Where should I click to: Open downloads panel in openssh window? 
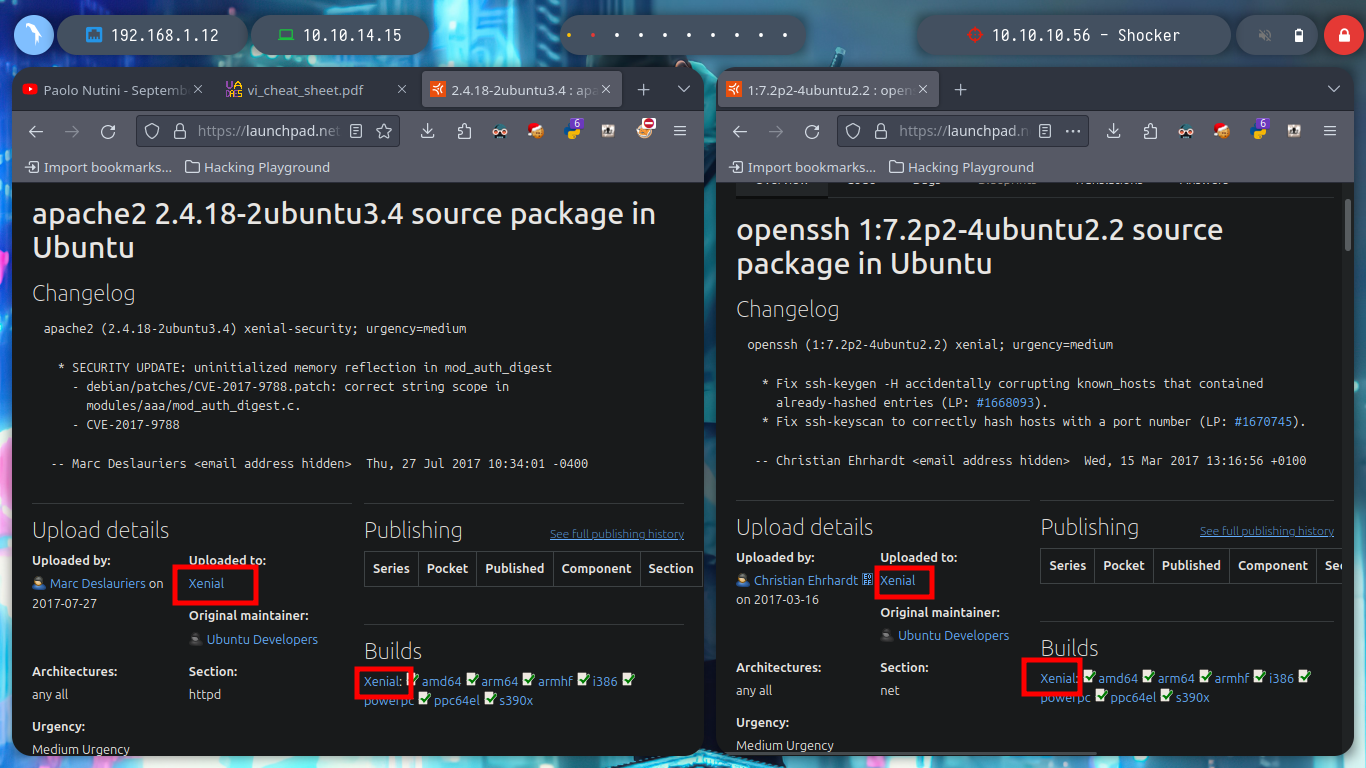(1116, 131)
